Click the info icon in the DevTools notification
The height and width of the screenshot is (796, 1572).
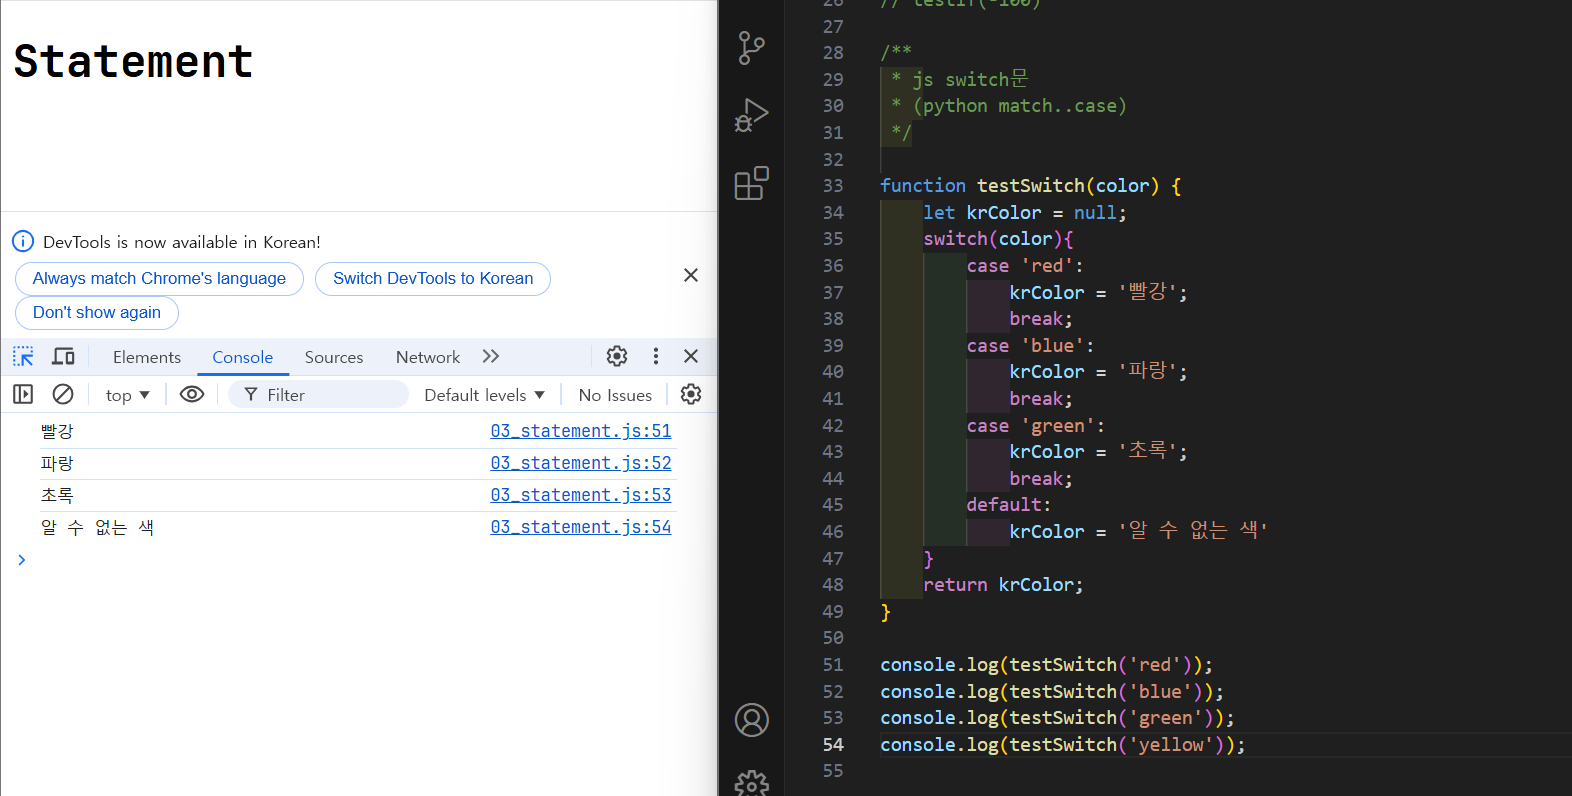(23, 241)
